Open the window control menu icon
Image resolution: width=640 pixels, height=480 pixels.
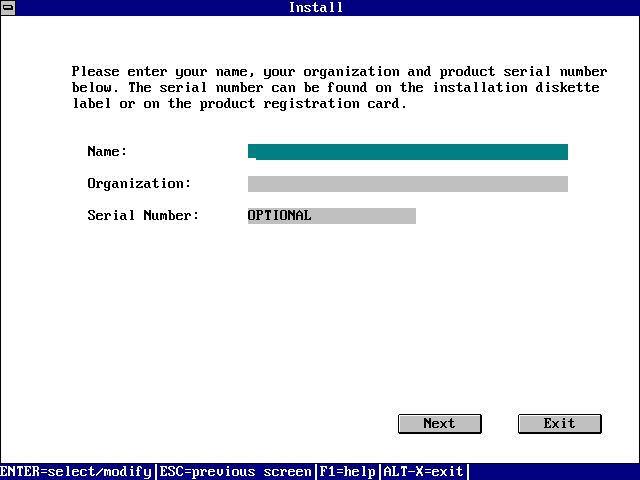7,7
